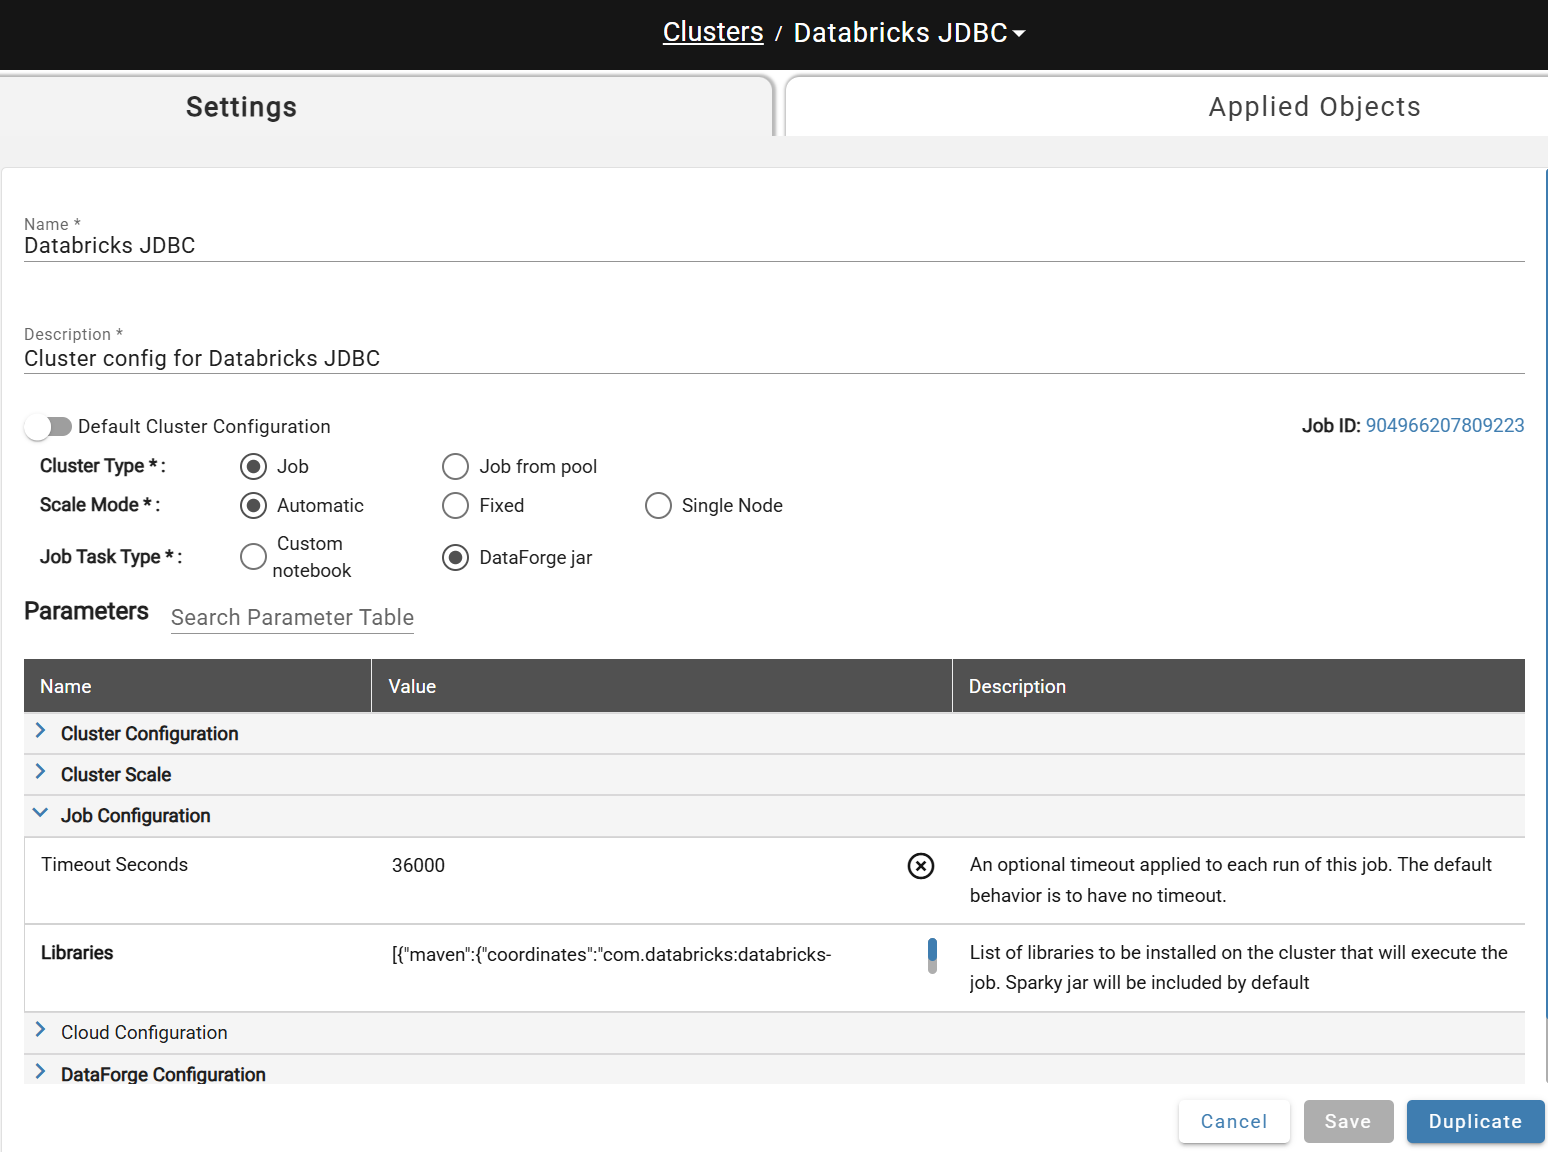Click the Duplicate button
Image resolution: width=1548 pixels, height=1152 pixels.
1475,1122
